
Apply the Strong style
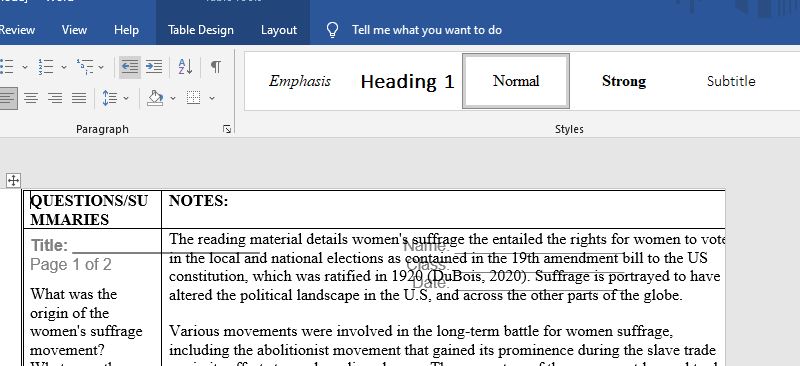pyautogui.click(x=624, y=81)
